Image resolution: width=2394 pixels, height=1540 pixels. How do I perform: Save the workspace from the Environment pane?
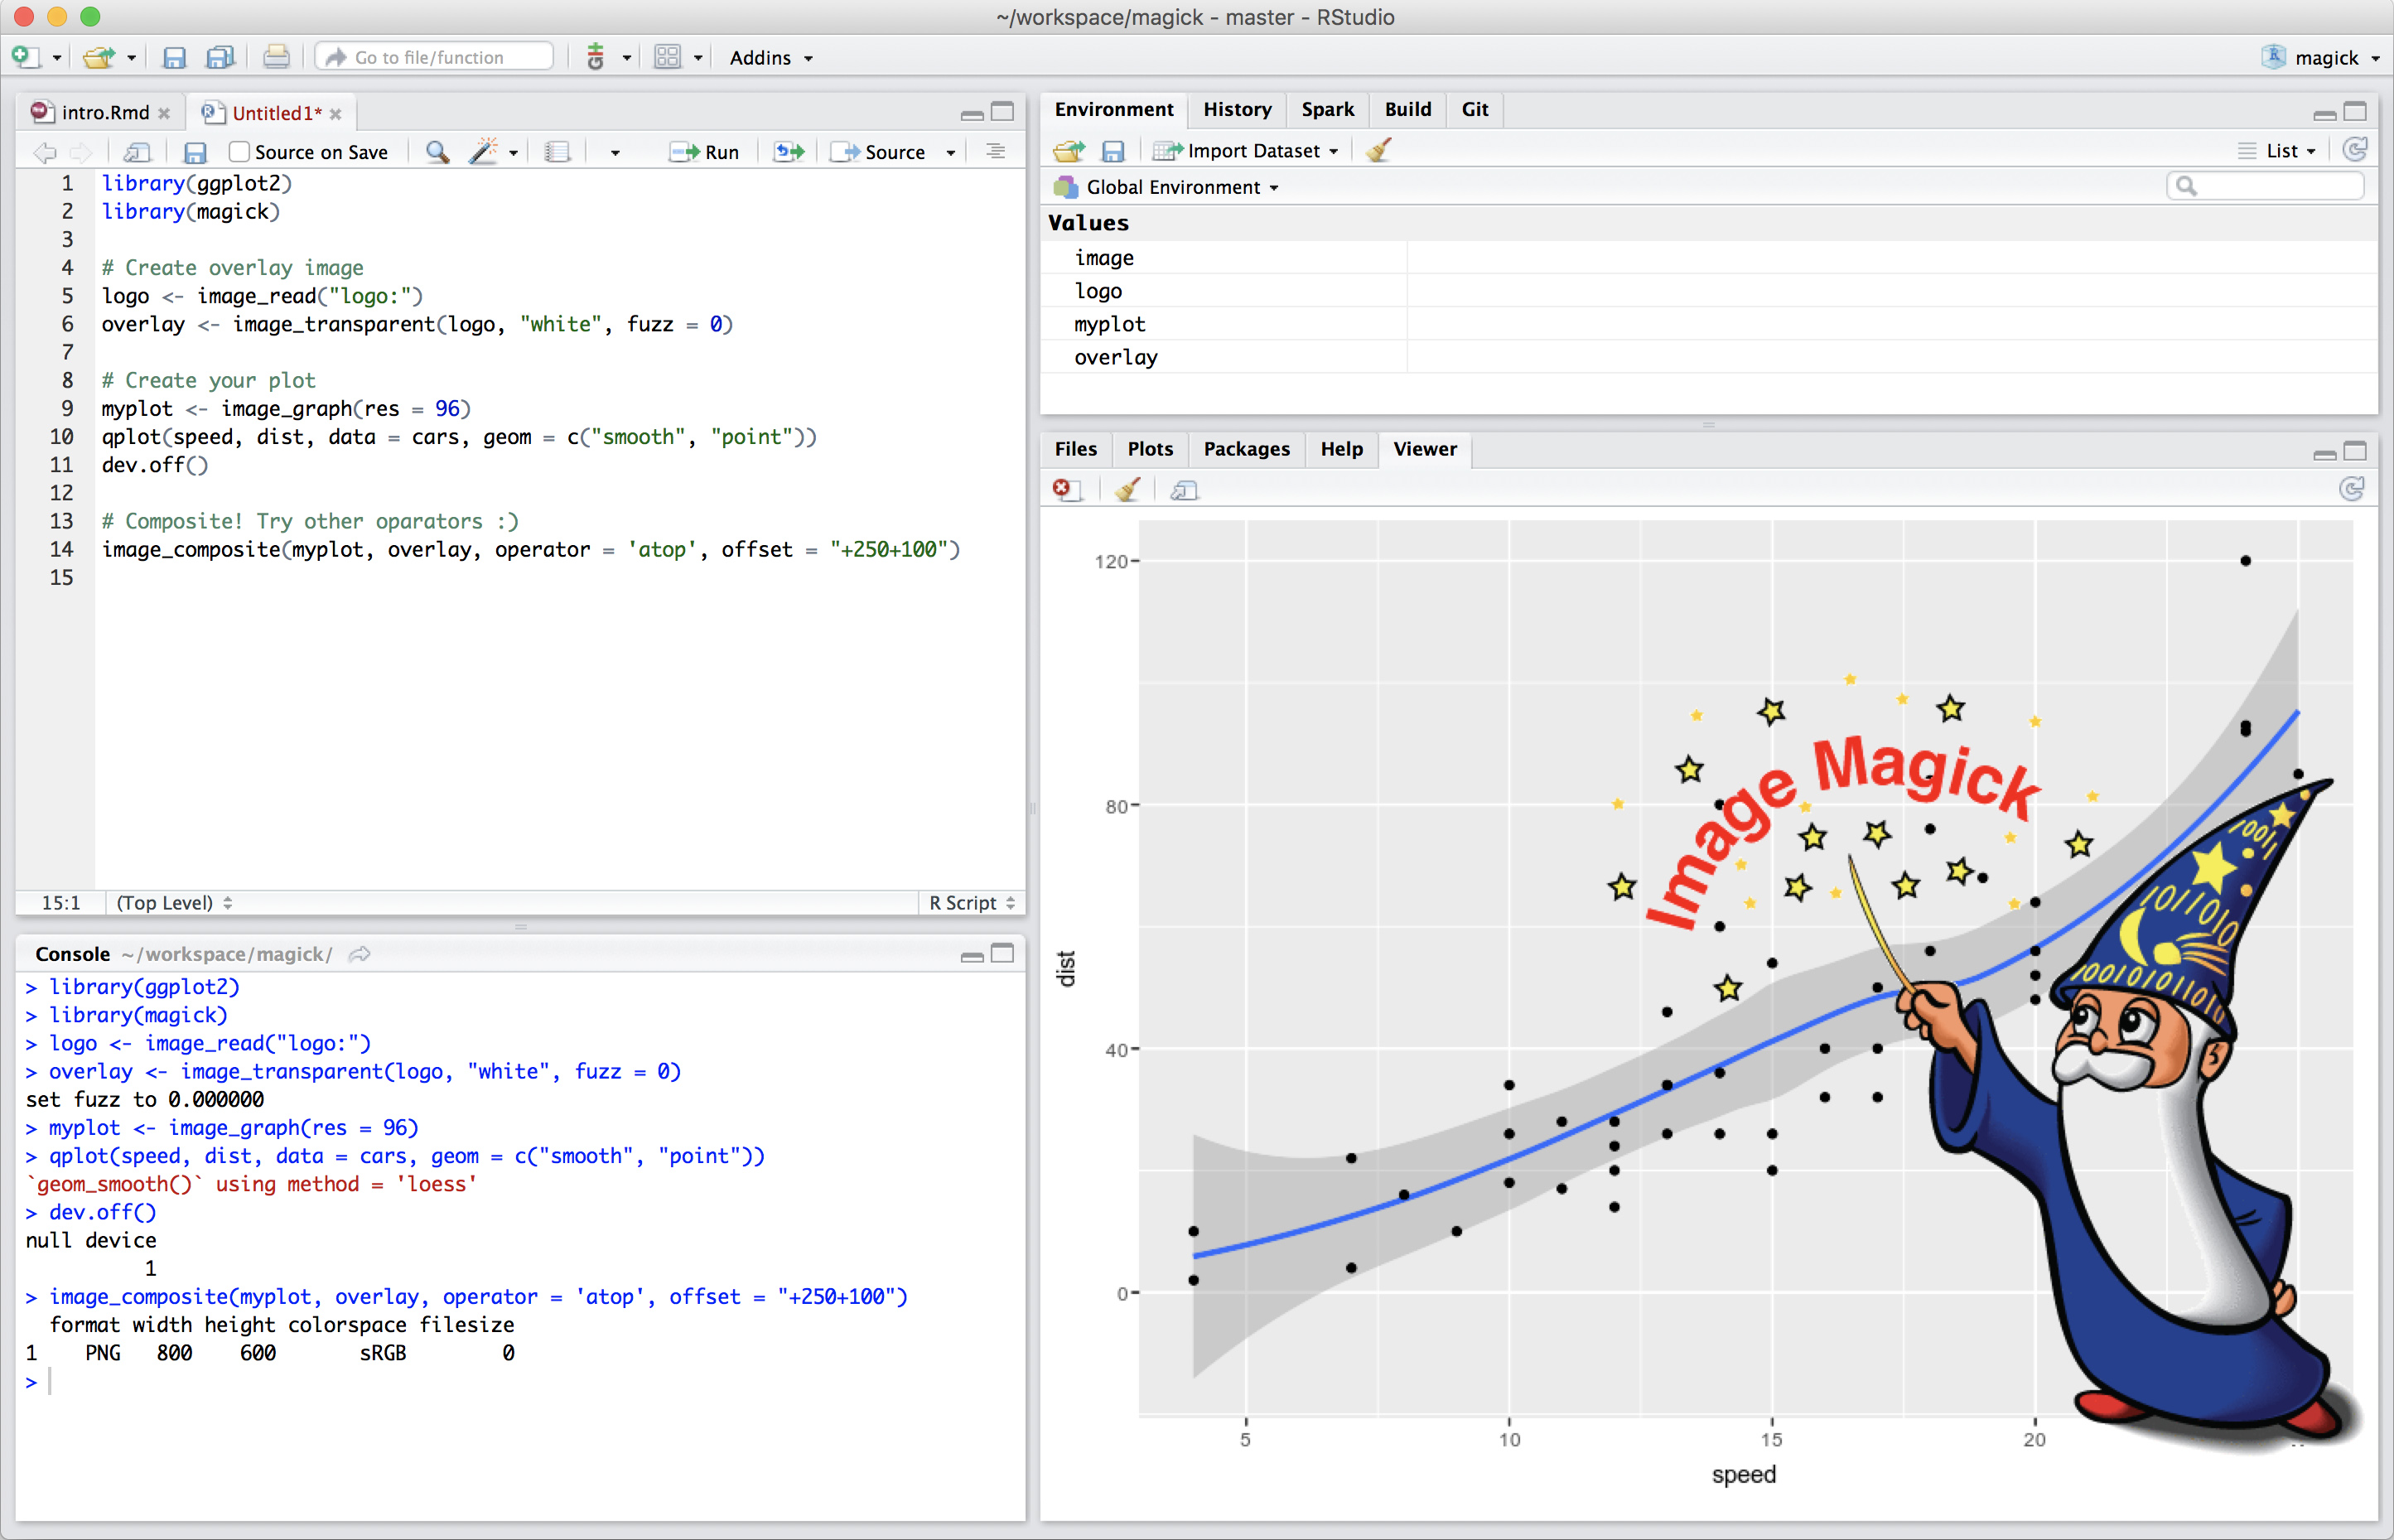pos(1113,151)
